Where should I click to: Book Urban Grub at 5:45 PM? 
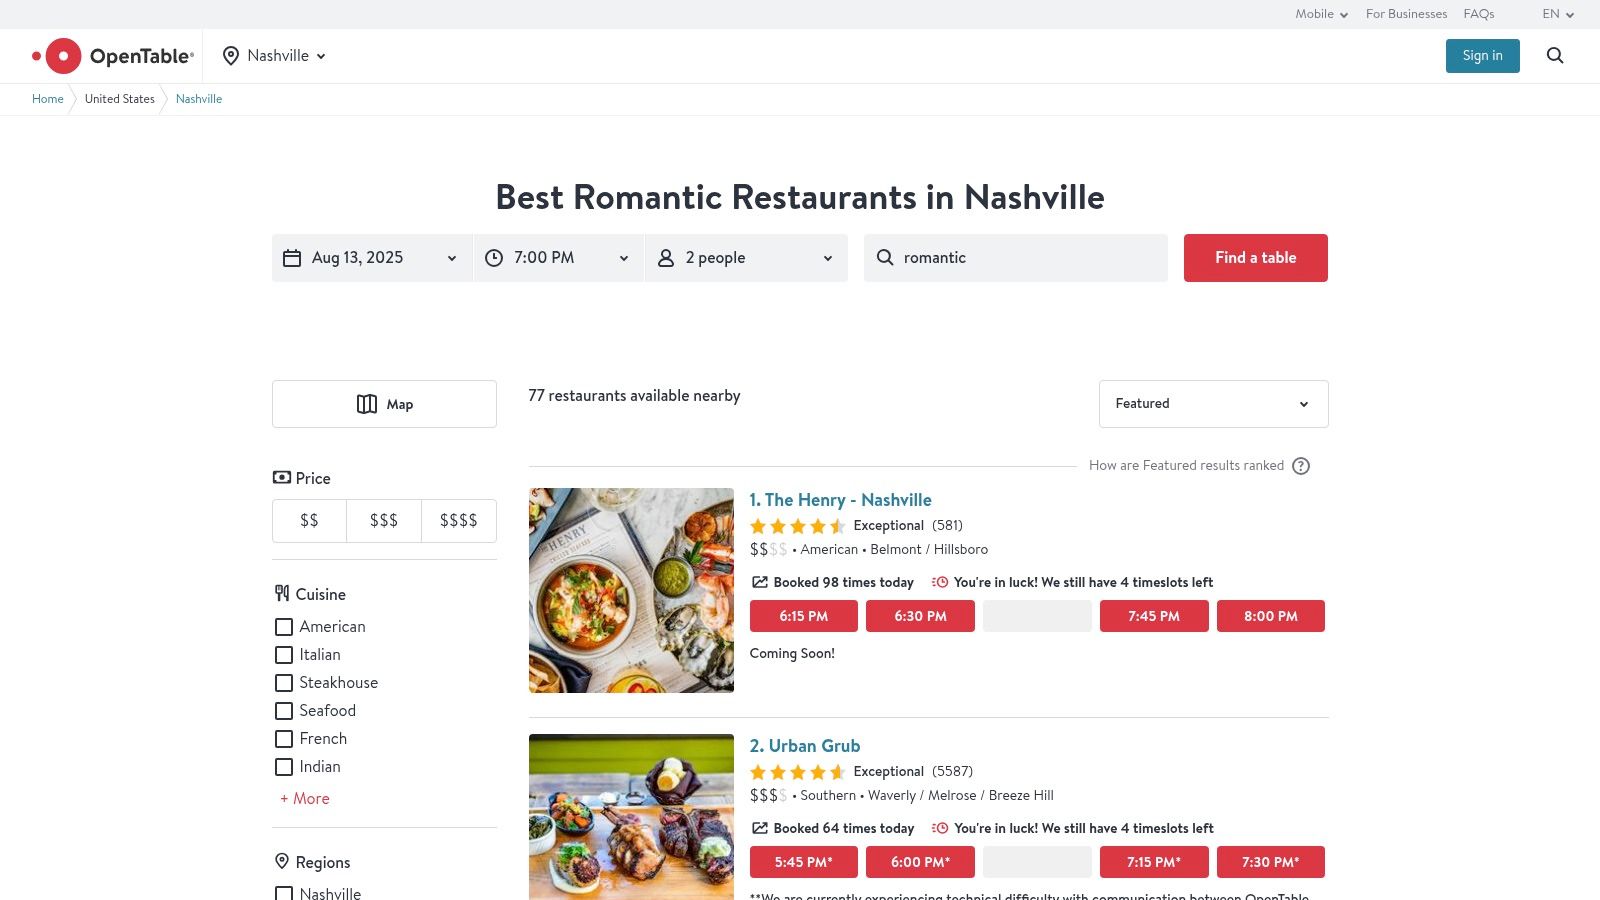point(804,862)
